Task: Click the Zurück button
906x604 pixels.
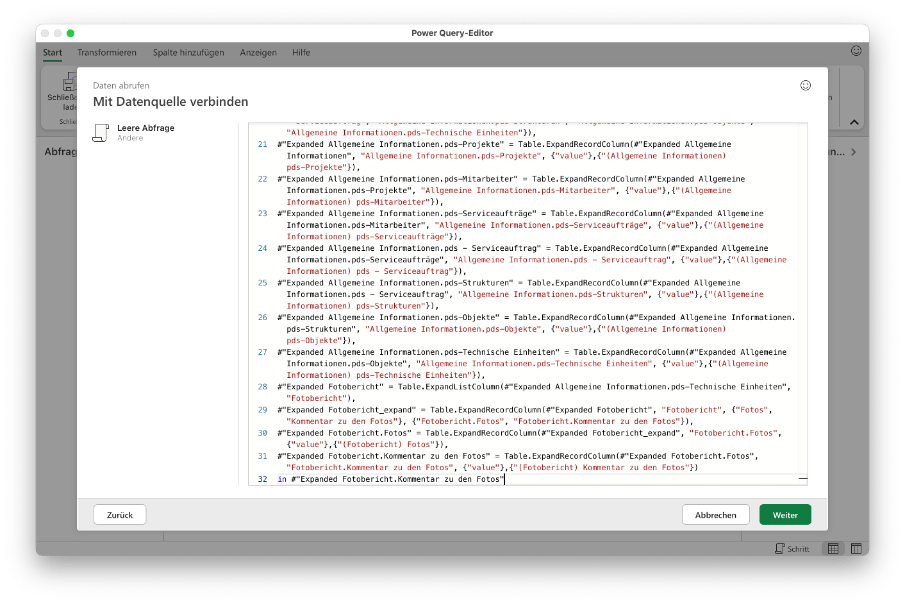Action: (120, 515)
